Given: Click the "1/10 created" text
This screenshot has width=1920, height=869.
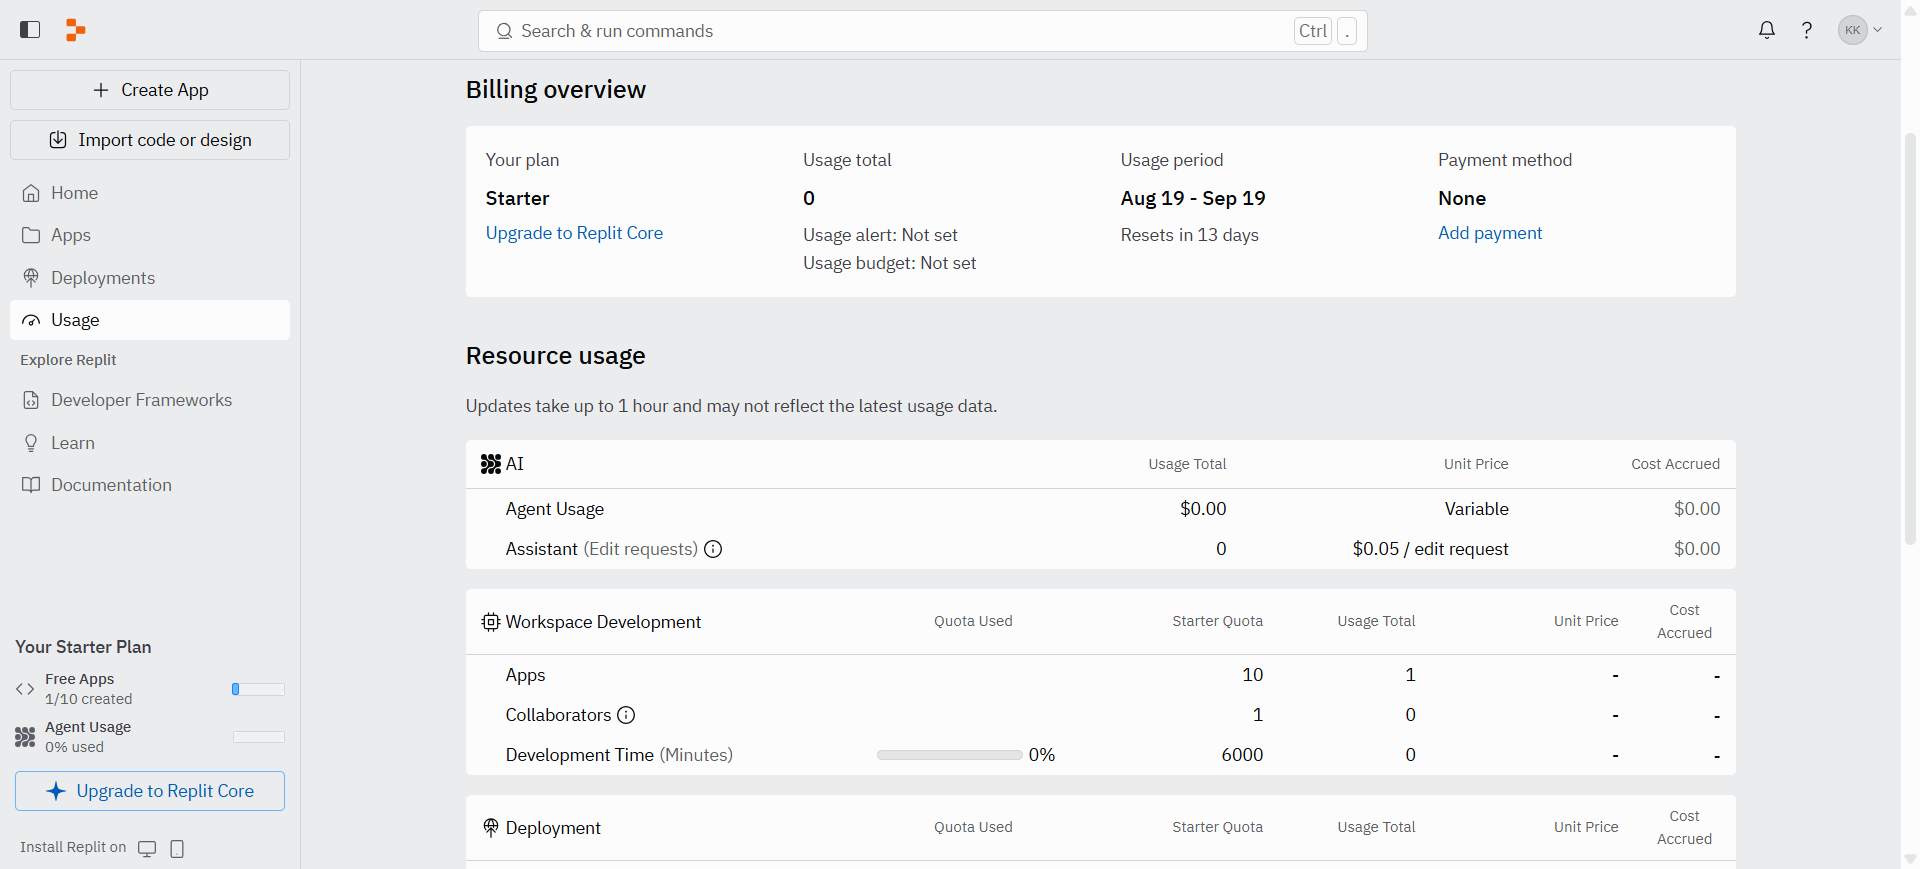Looking at the screenshot, I should coord(88,699).
